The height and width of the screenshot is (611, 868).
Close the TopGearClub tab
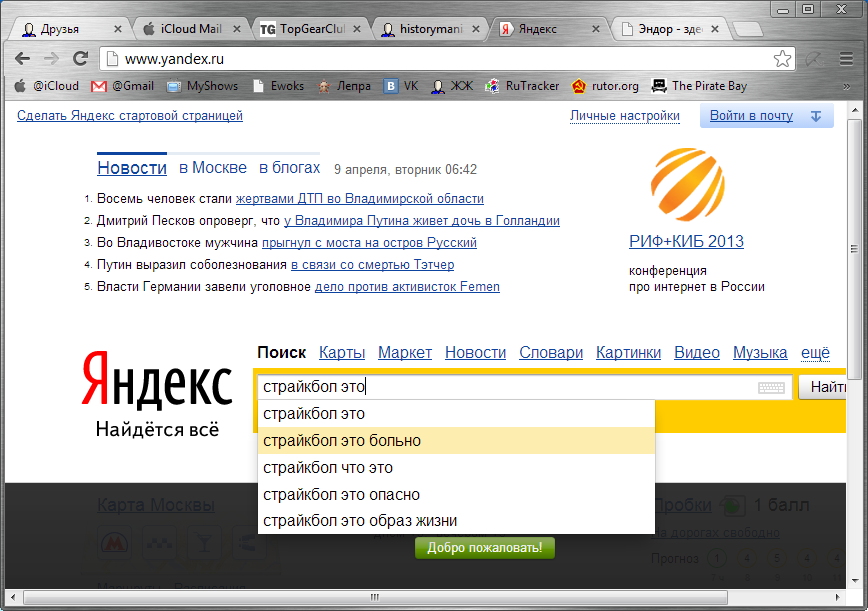coord(357,29)
